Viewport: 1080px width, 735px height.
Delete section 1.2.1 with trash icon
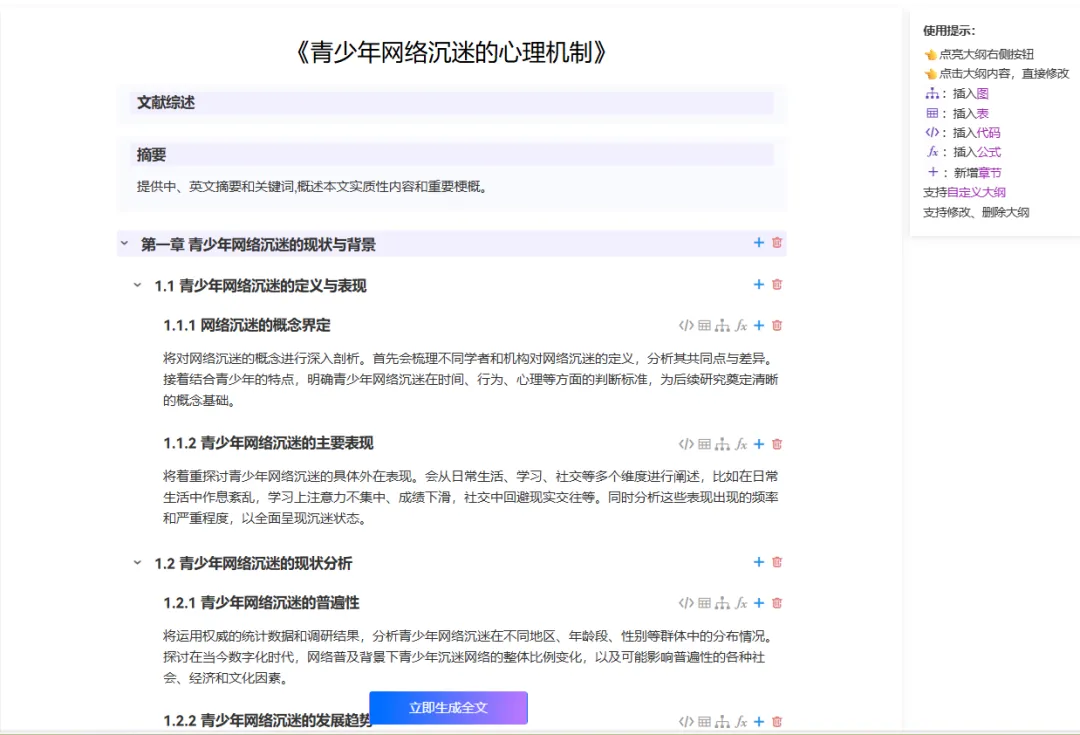[777, 603]
